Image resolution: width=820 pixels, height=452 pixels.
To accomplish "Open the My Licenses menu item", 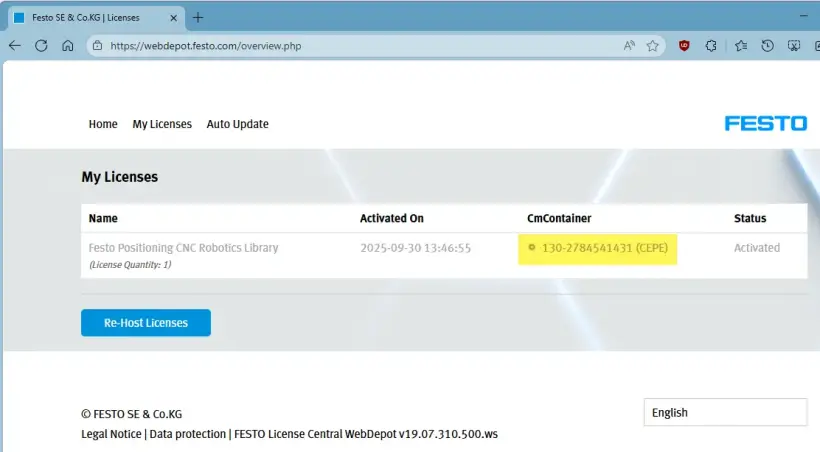I will pyautogui.click(x=162, y=124).
